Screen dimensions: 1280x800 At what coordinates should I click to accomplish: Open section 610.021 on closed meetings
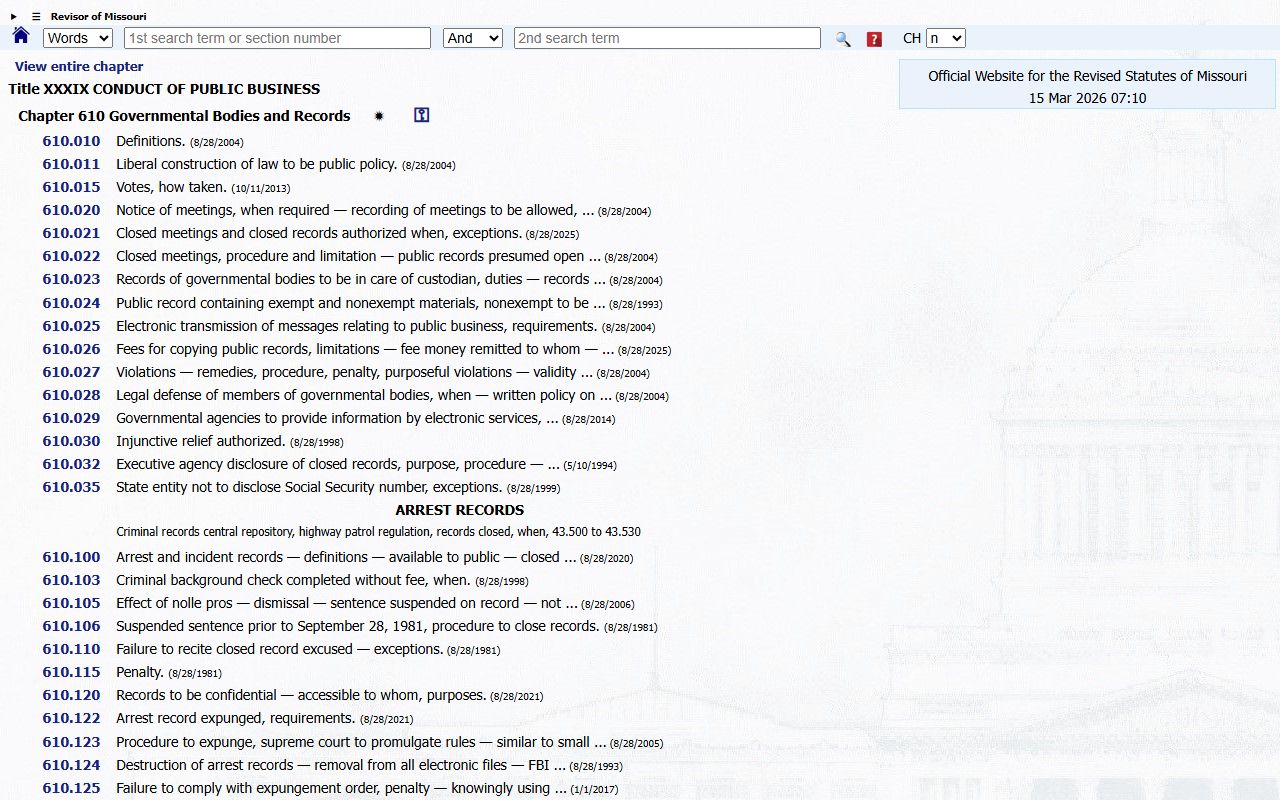pyautogui.click(x=71, y=233)
